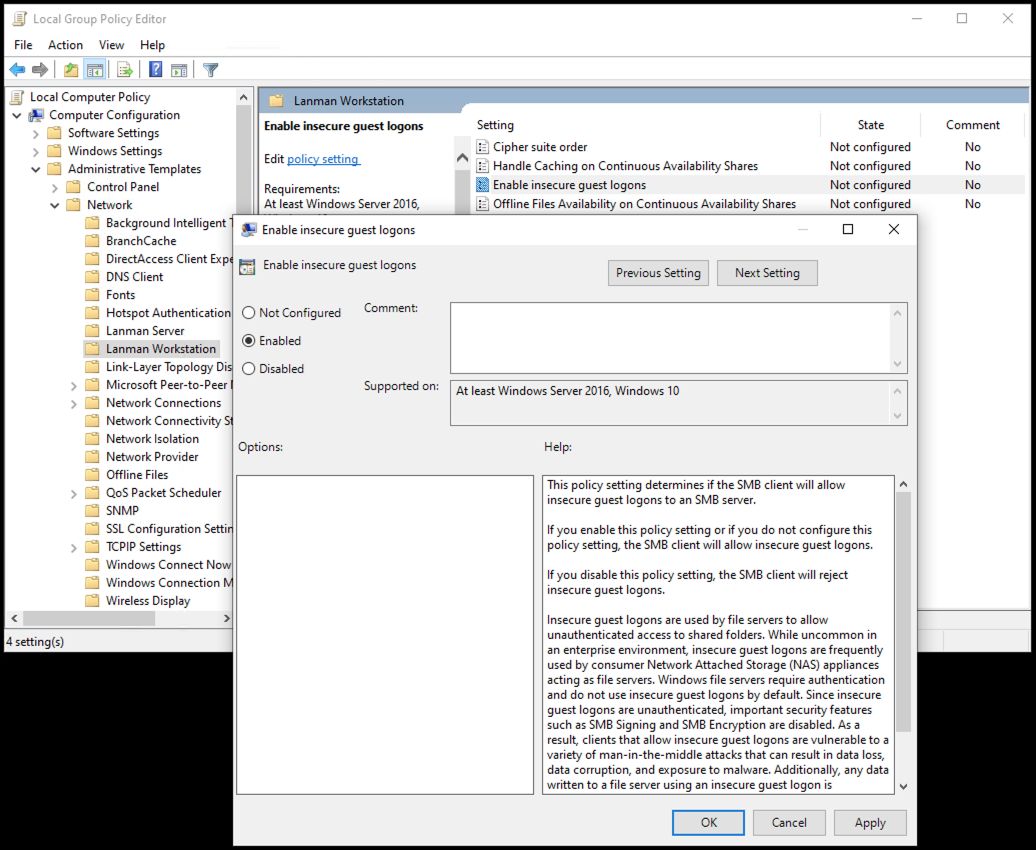
Task: Click the highlighted Enable insecure guest logons list icon
Action: [482, 185]
